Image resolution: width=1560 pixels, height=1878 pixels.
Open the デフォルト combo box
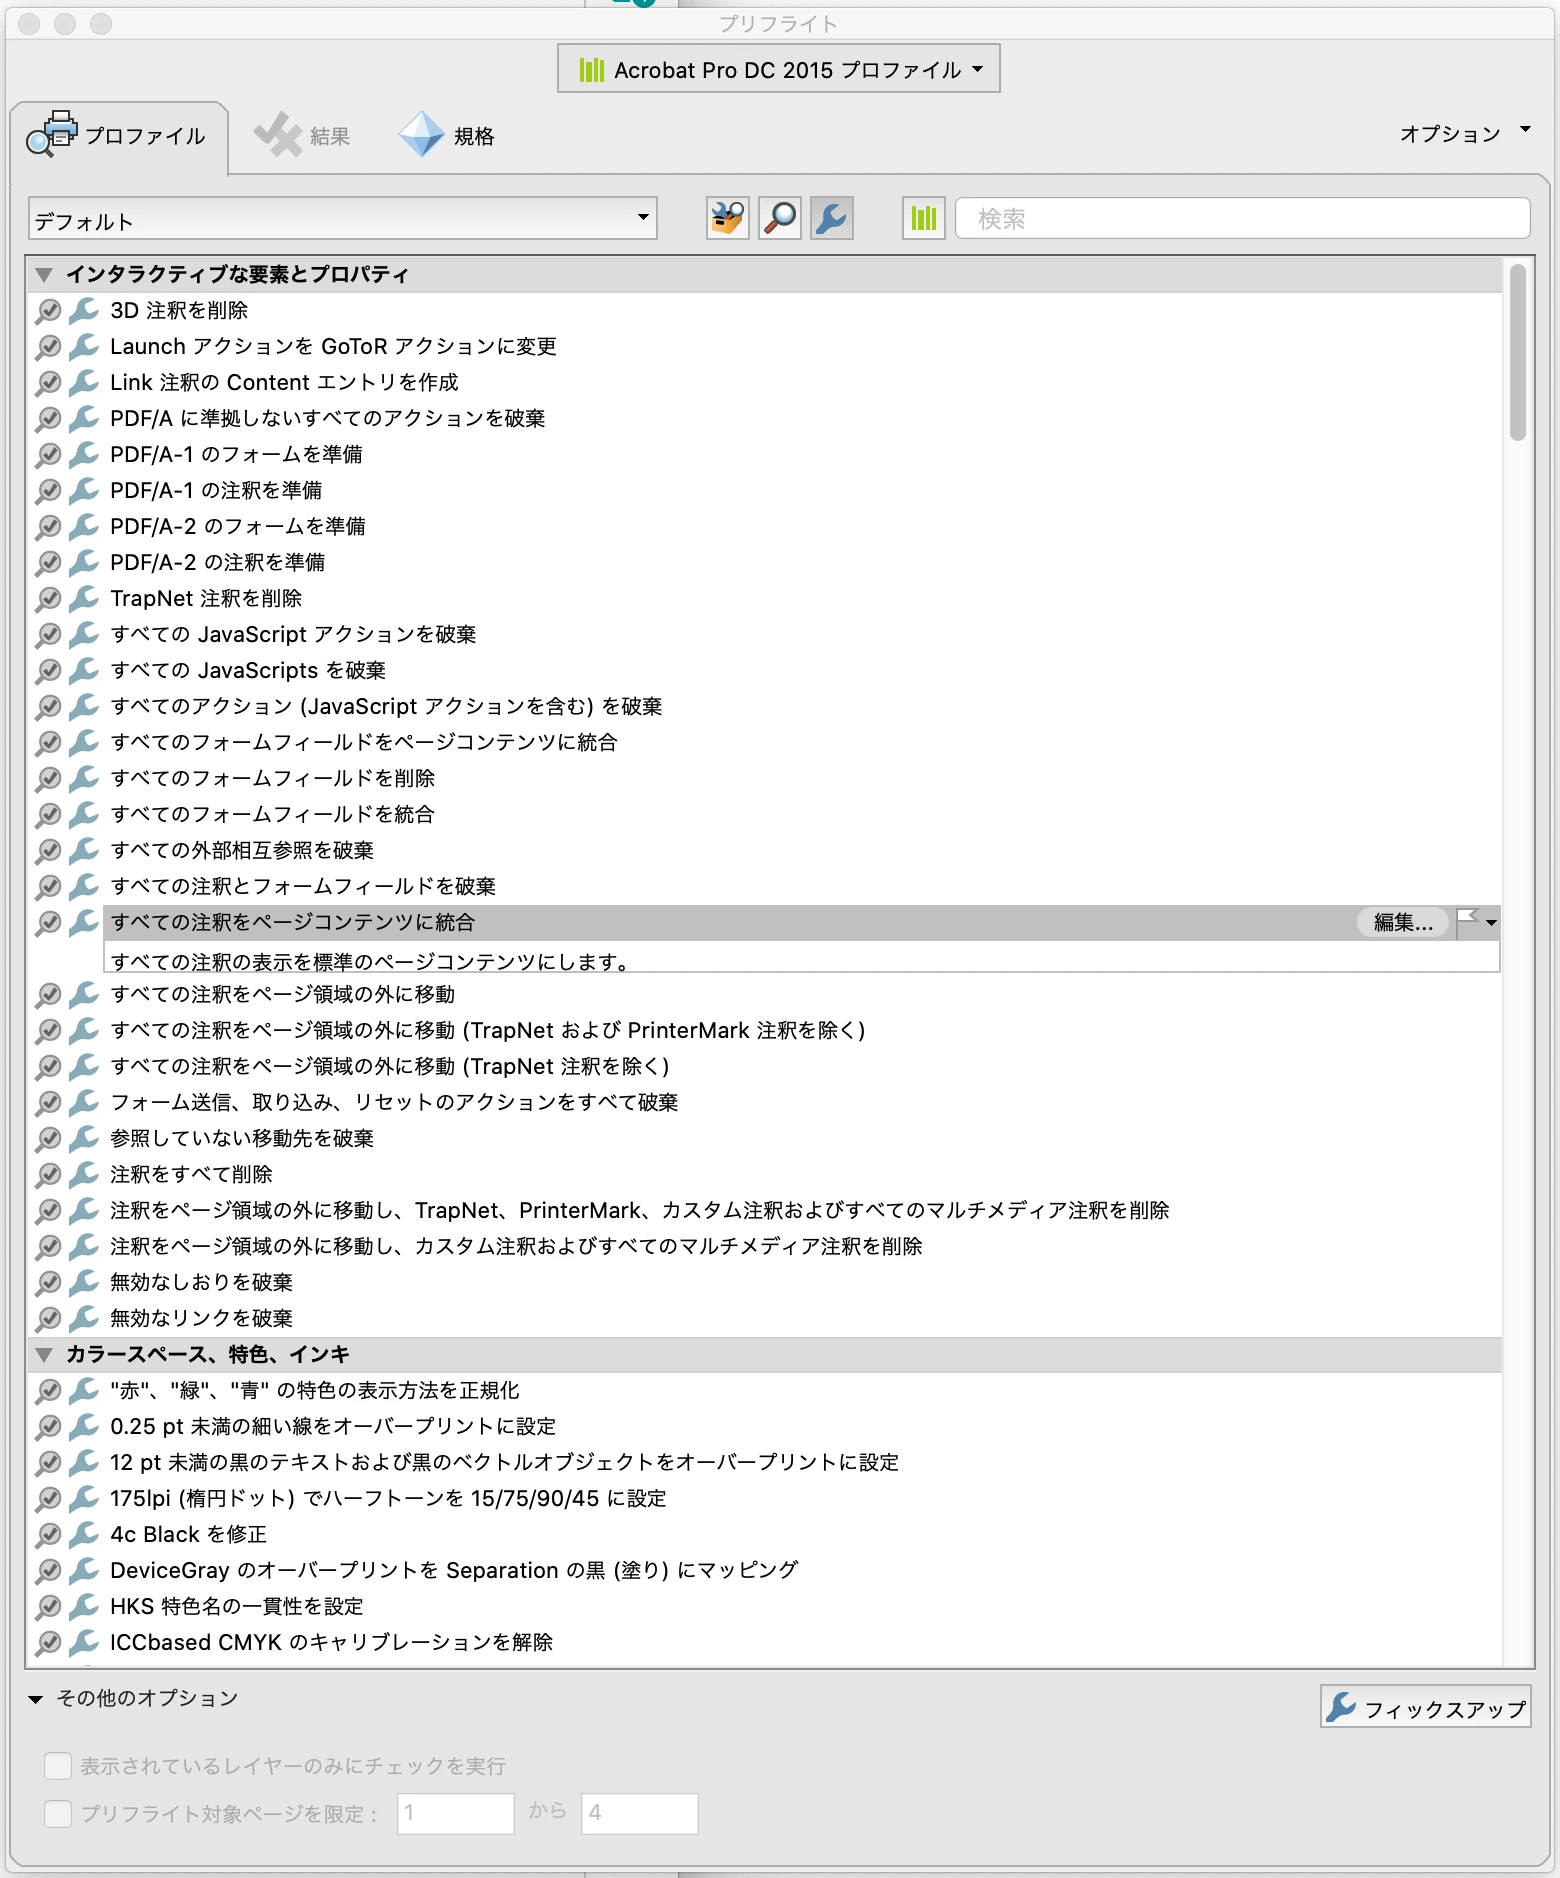click(342, 219)
